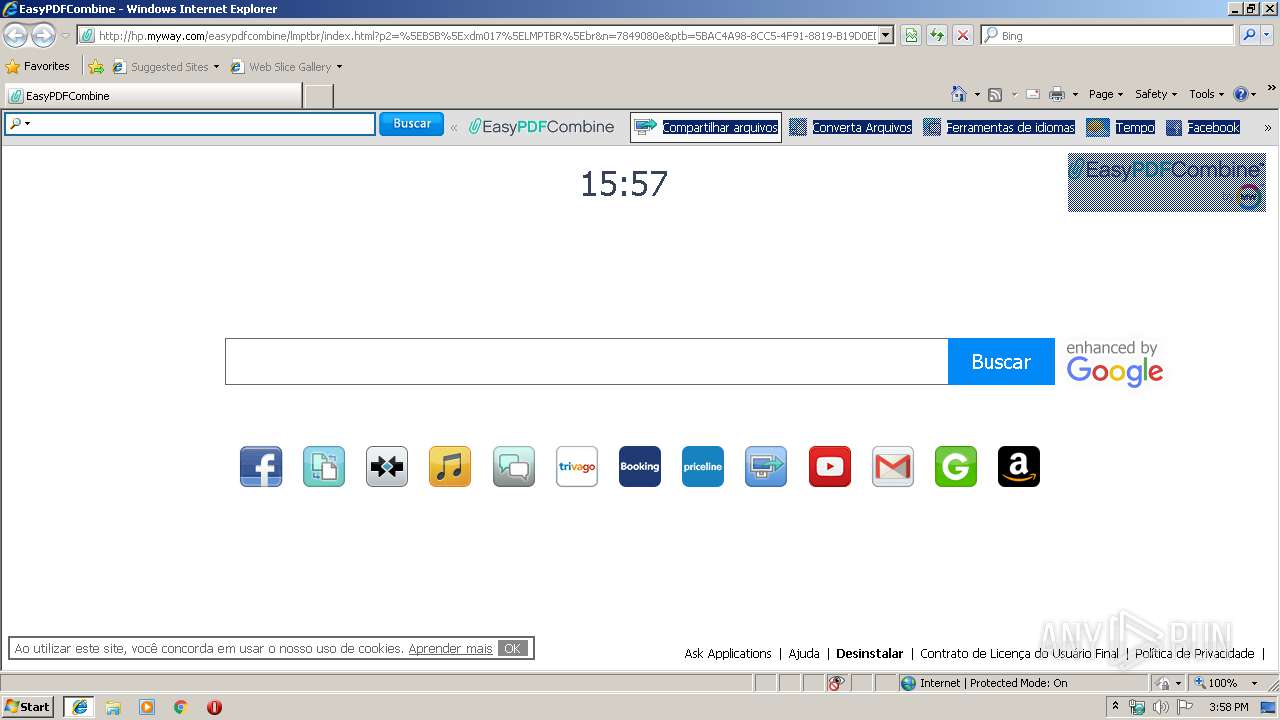Open the PDF combine shortcut tile

[x=324, y=467]
